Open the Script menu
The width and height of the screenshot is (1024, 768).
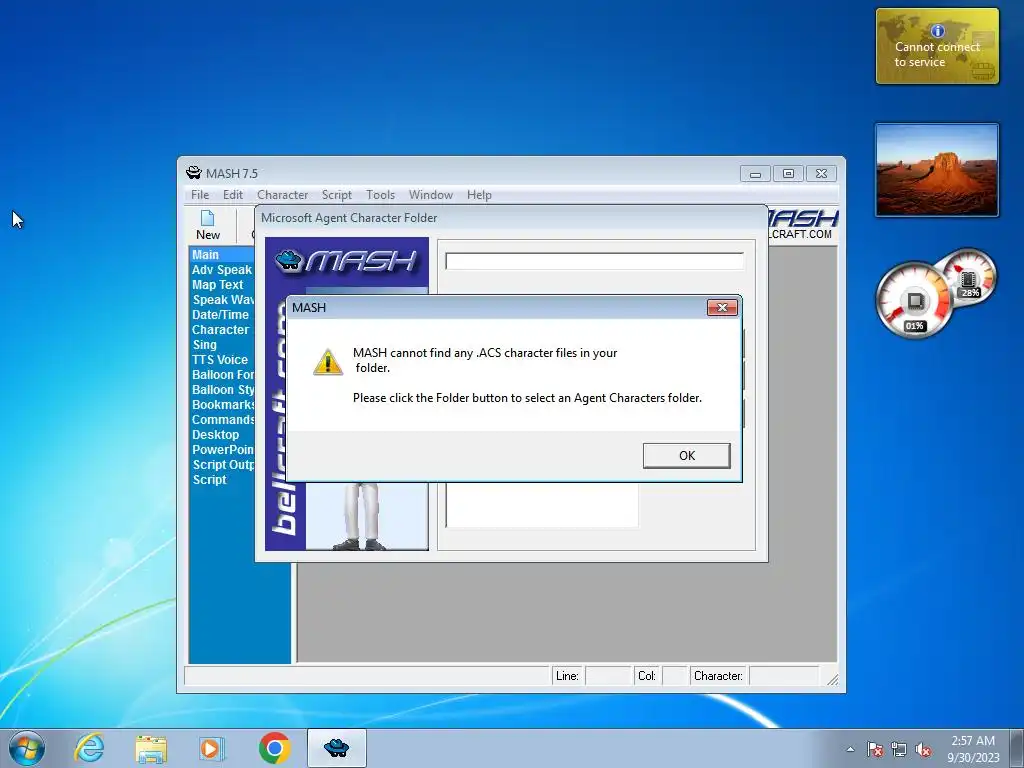pos(336,195)
